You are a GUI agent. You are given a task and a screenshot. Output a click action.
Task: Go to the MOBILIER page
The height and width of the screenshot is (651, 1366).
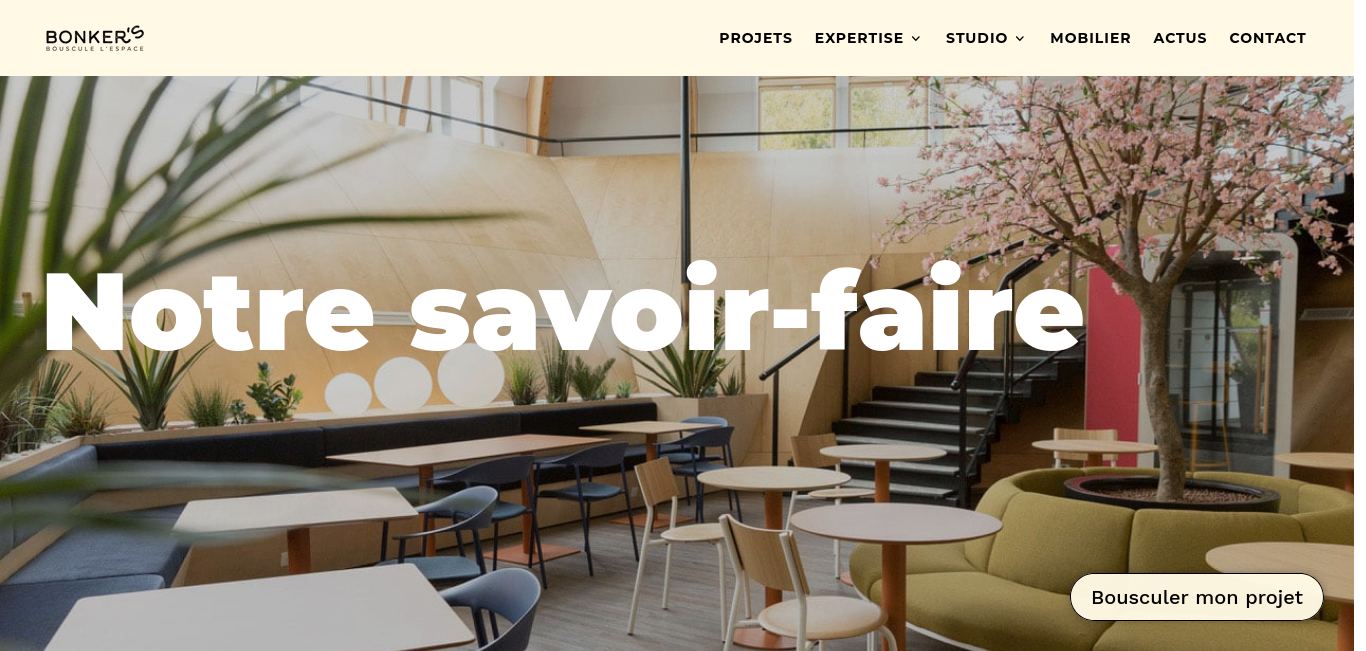click(x=1091, y=38)
